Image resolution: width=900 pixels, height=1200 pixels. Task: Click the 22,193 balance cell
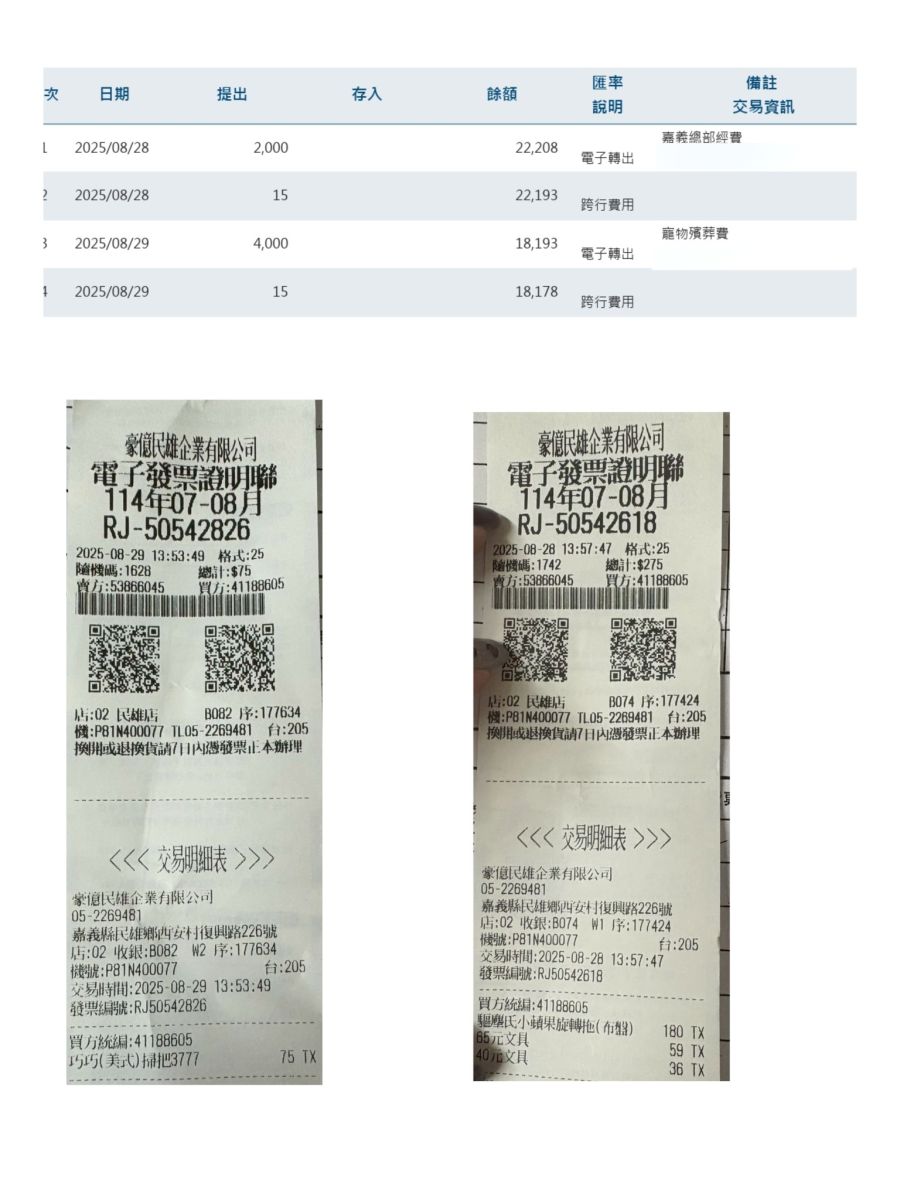click(537, 195)
